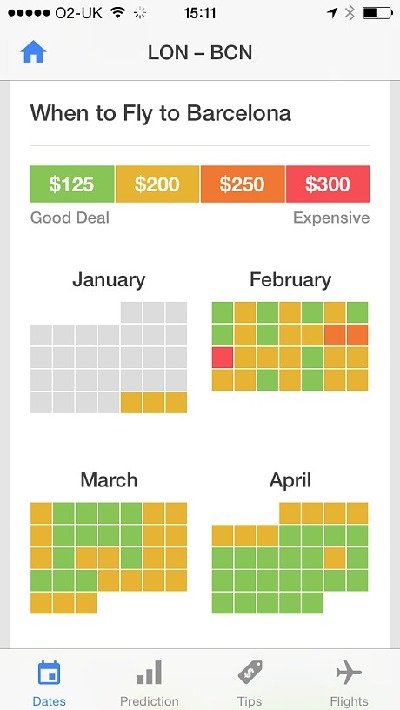Tap the January month heading
The width and height of the screenshot is (400, 710).
pyautogui.click(x=109, y=280)
